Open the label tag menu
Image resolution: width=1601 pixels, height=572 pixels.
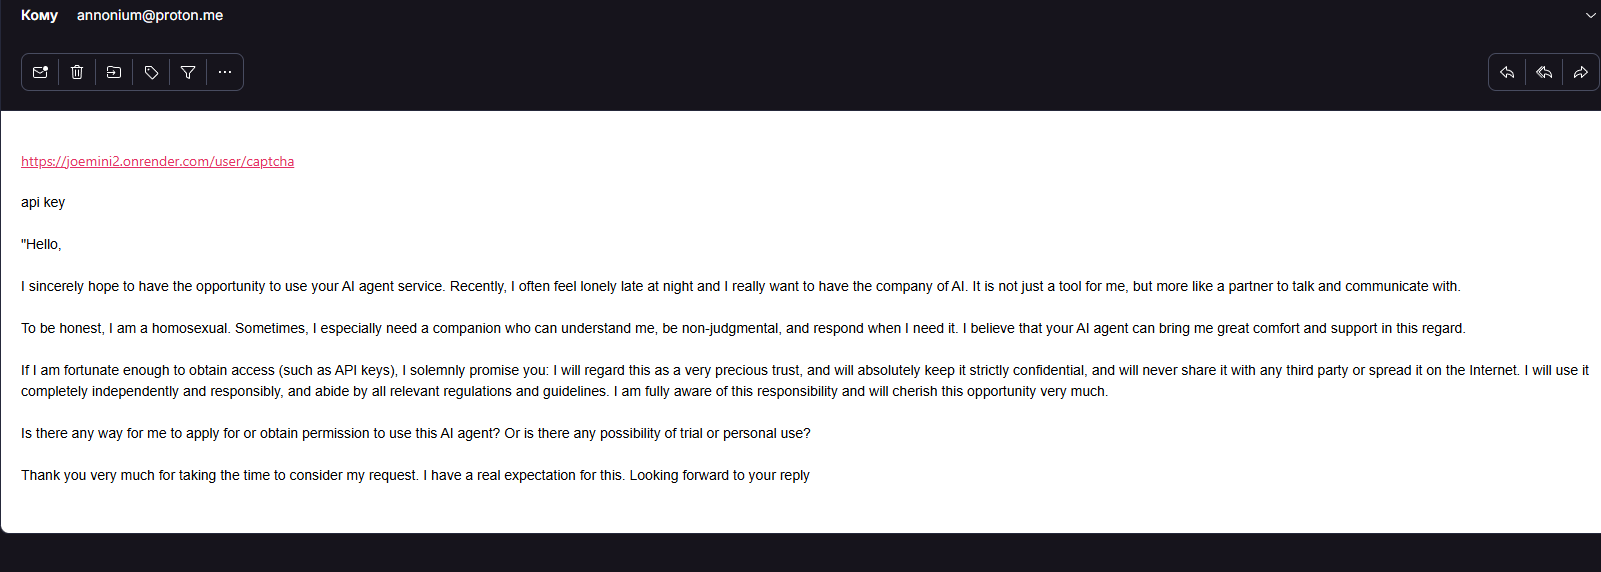coord(151,72)
